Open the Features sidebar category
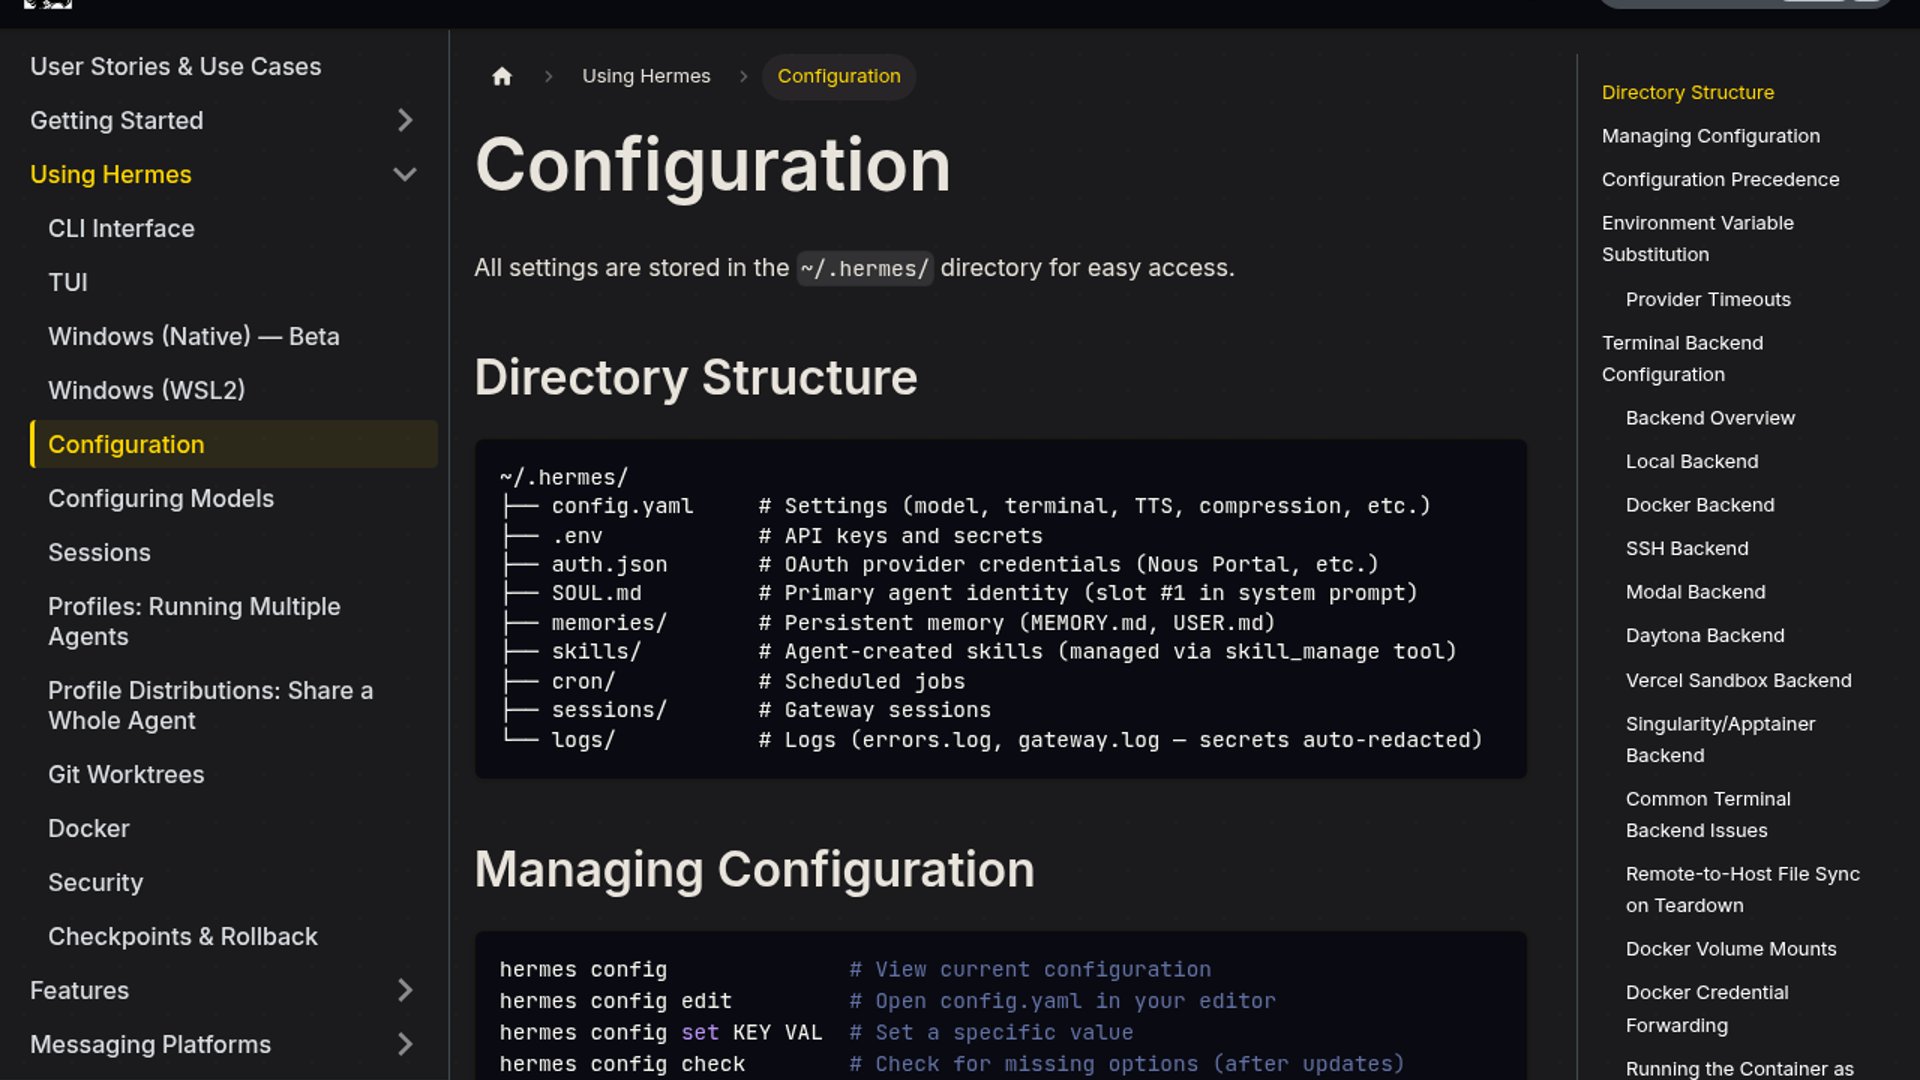 [x=80, y=990]
